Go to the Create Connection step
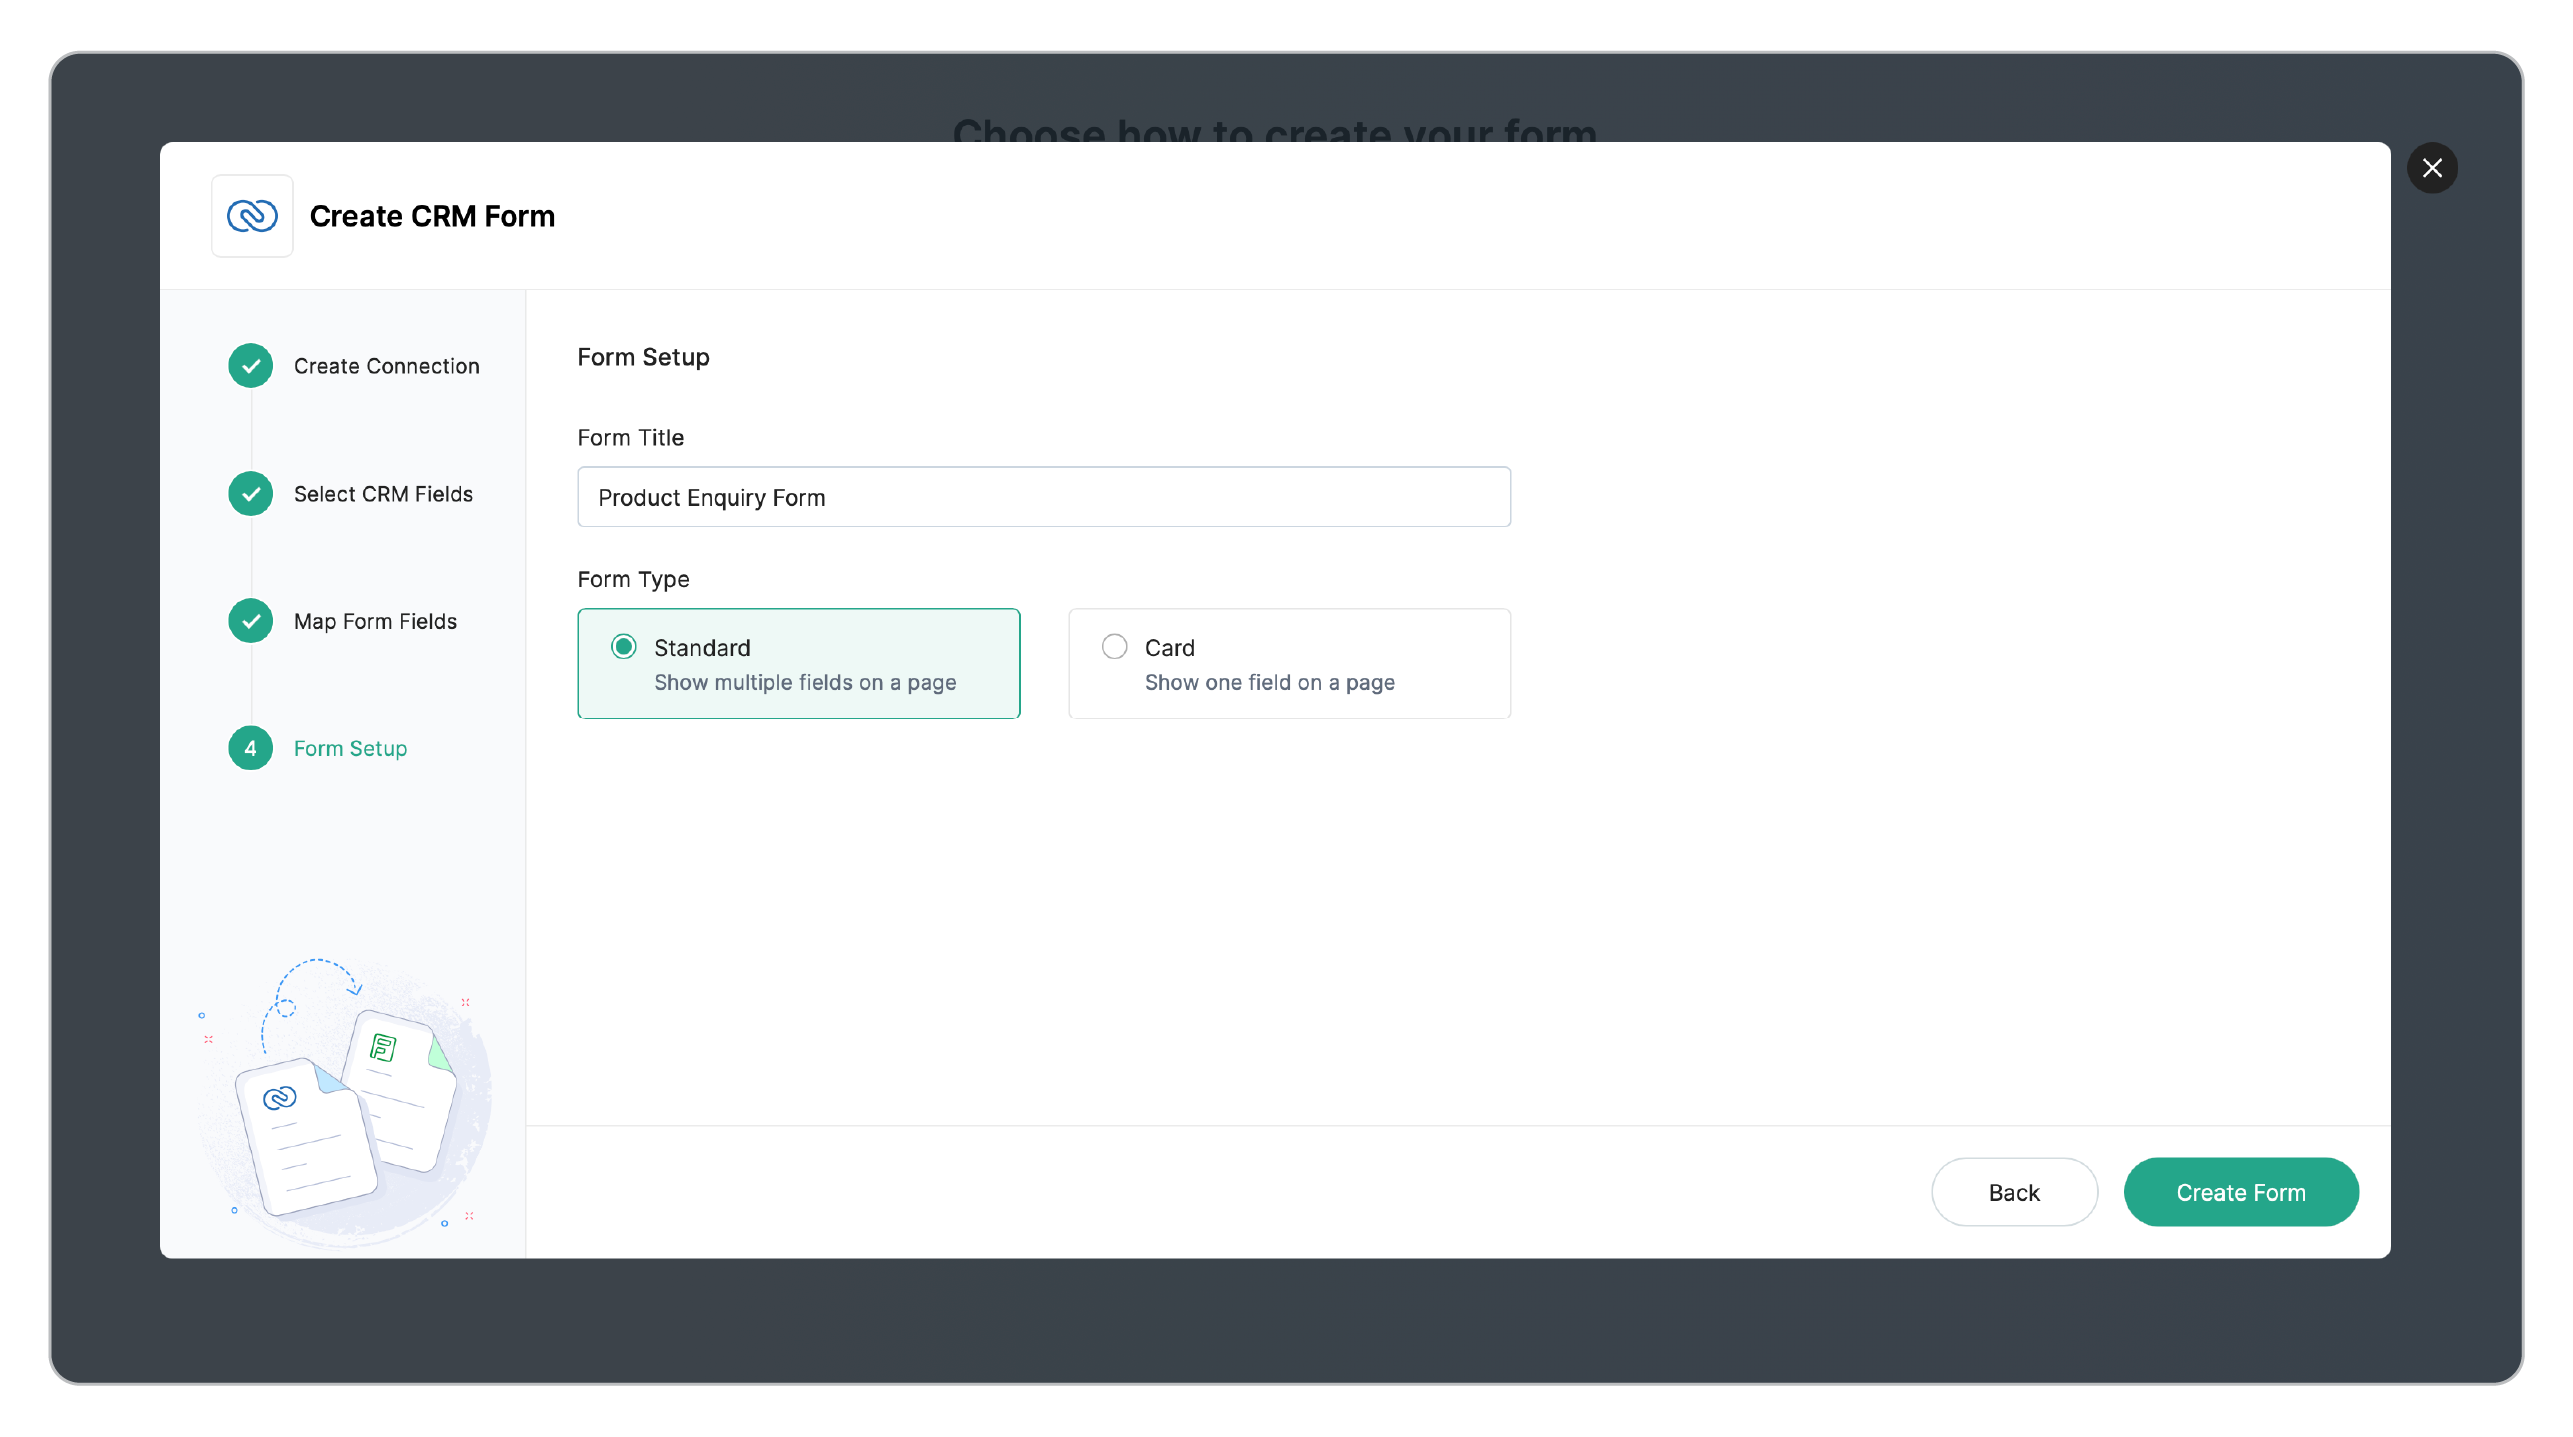Image resolution: width=2573 pixels, height=1437 pixels. point(386,366)
